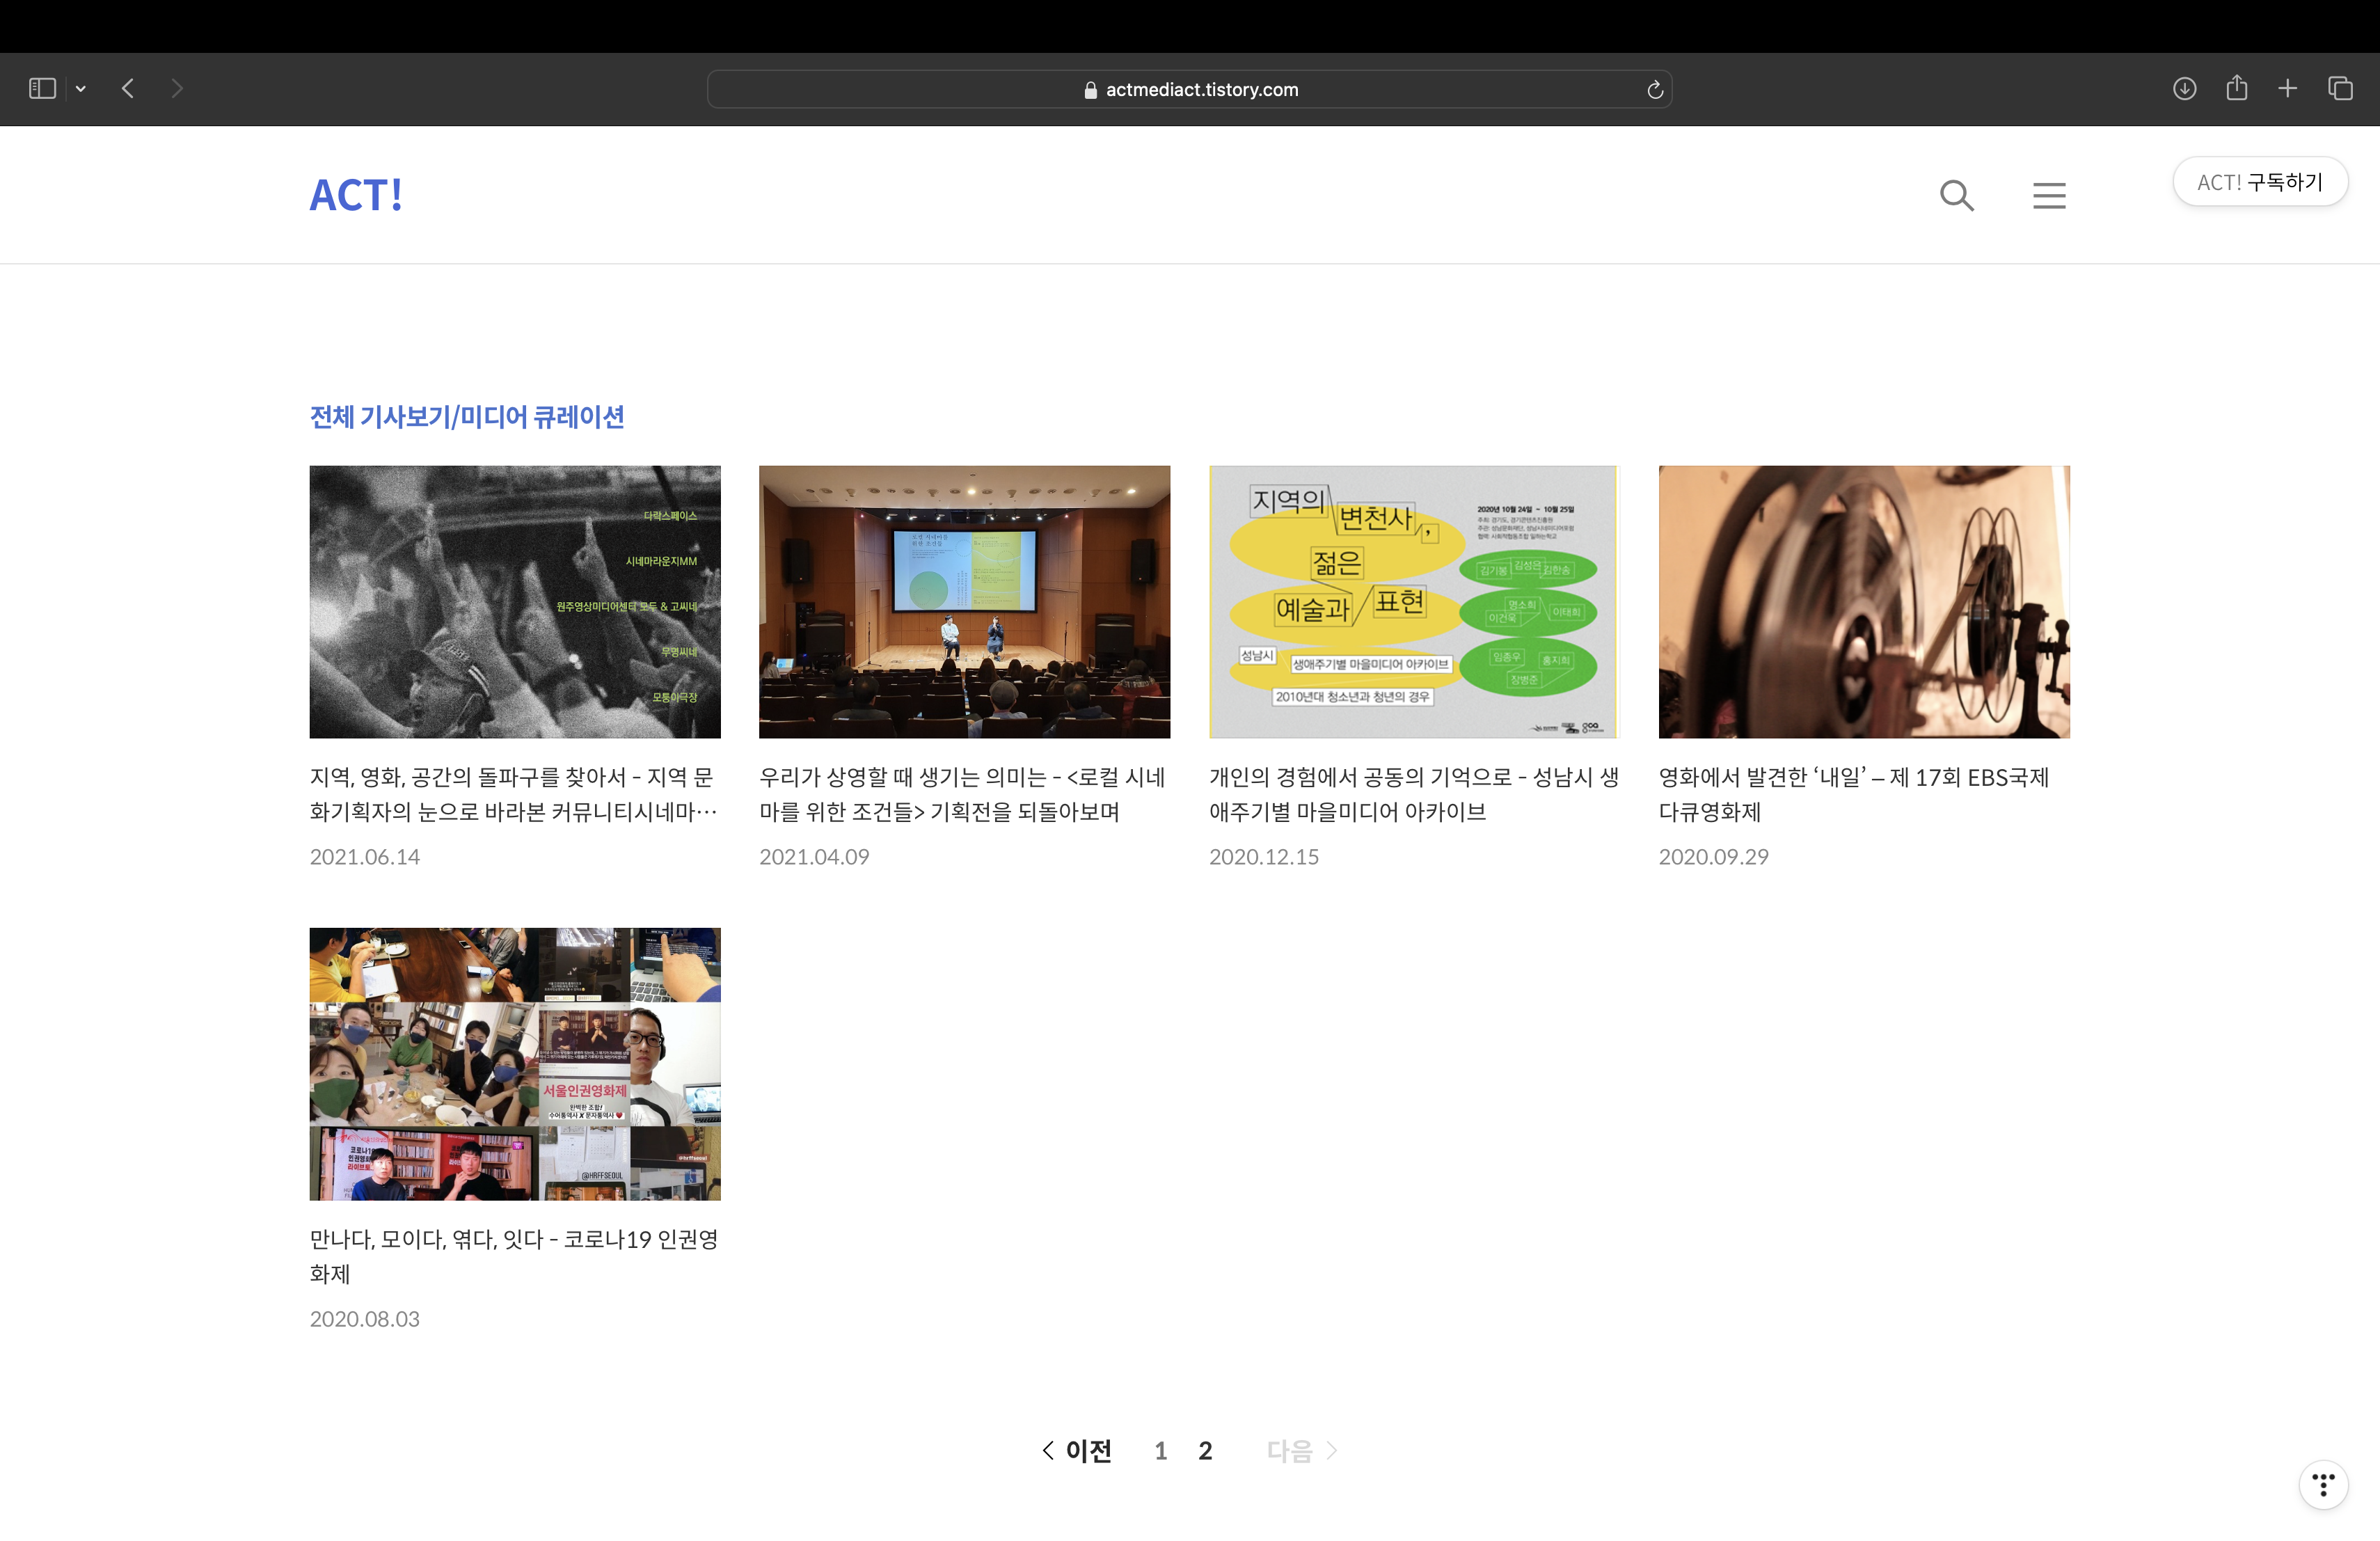Click the ACT! site logo
2380x1541 pixels.
356,195
